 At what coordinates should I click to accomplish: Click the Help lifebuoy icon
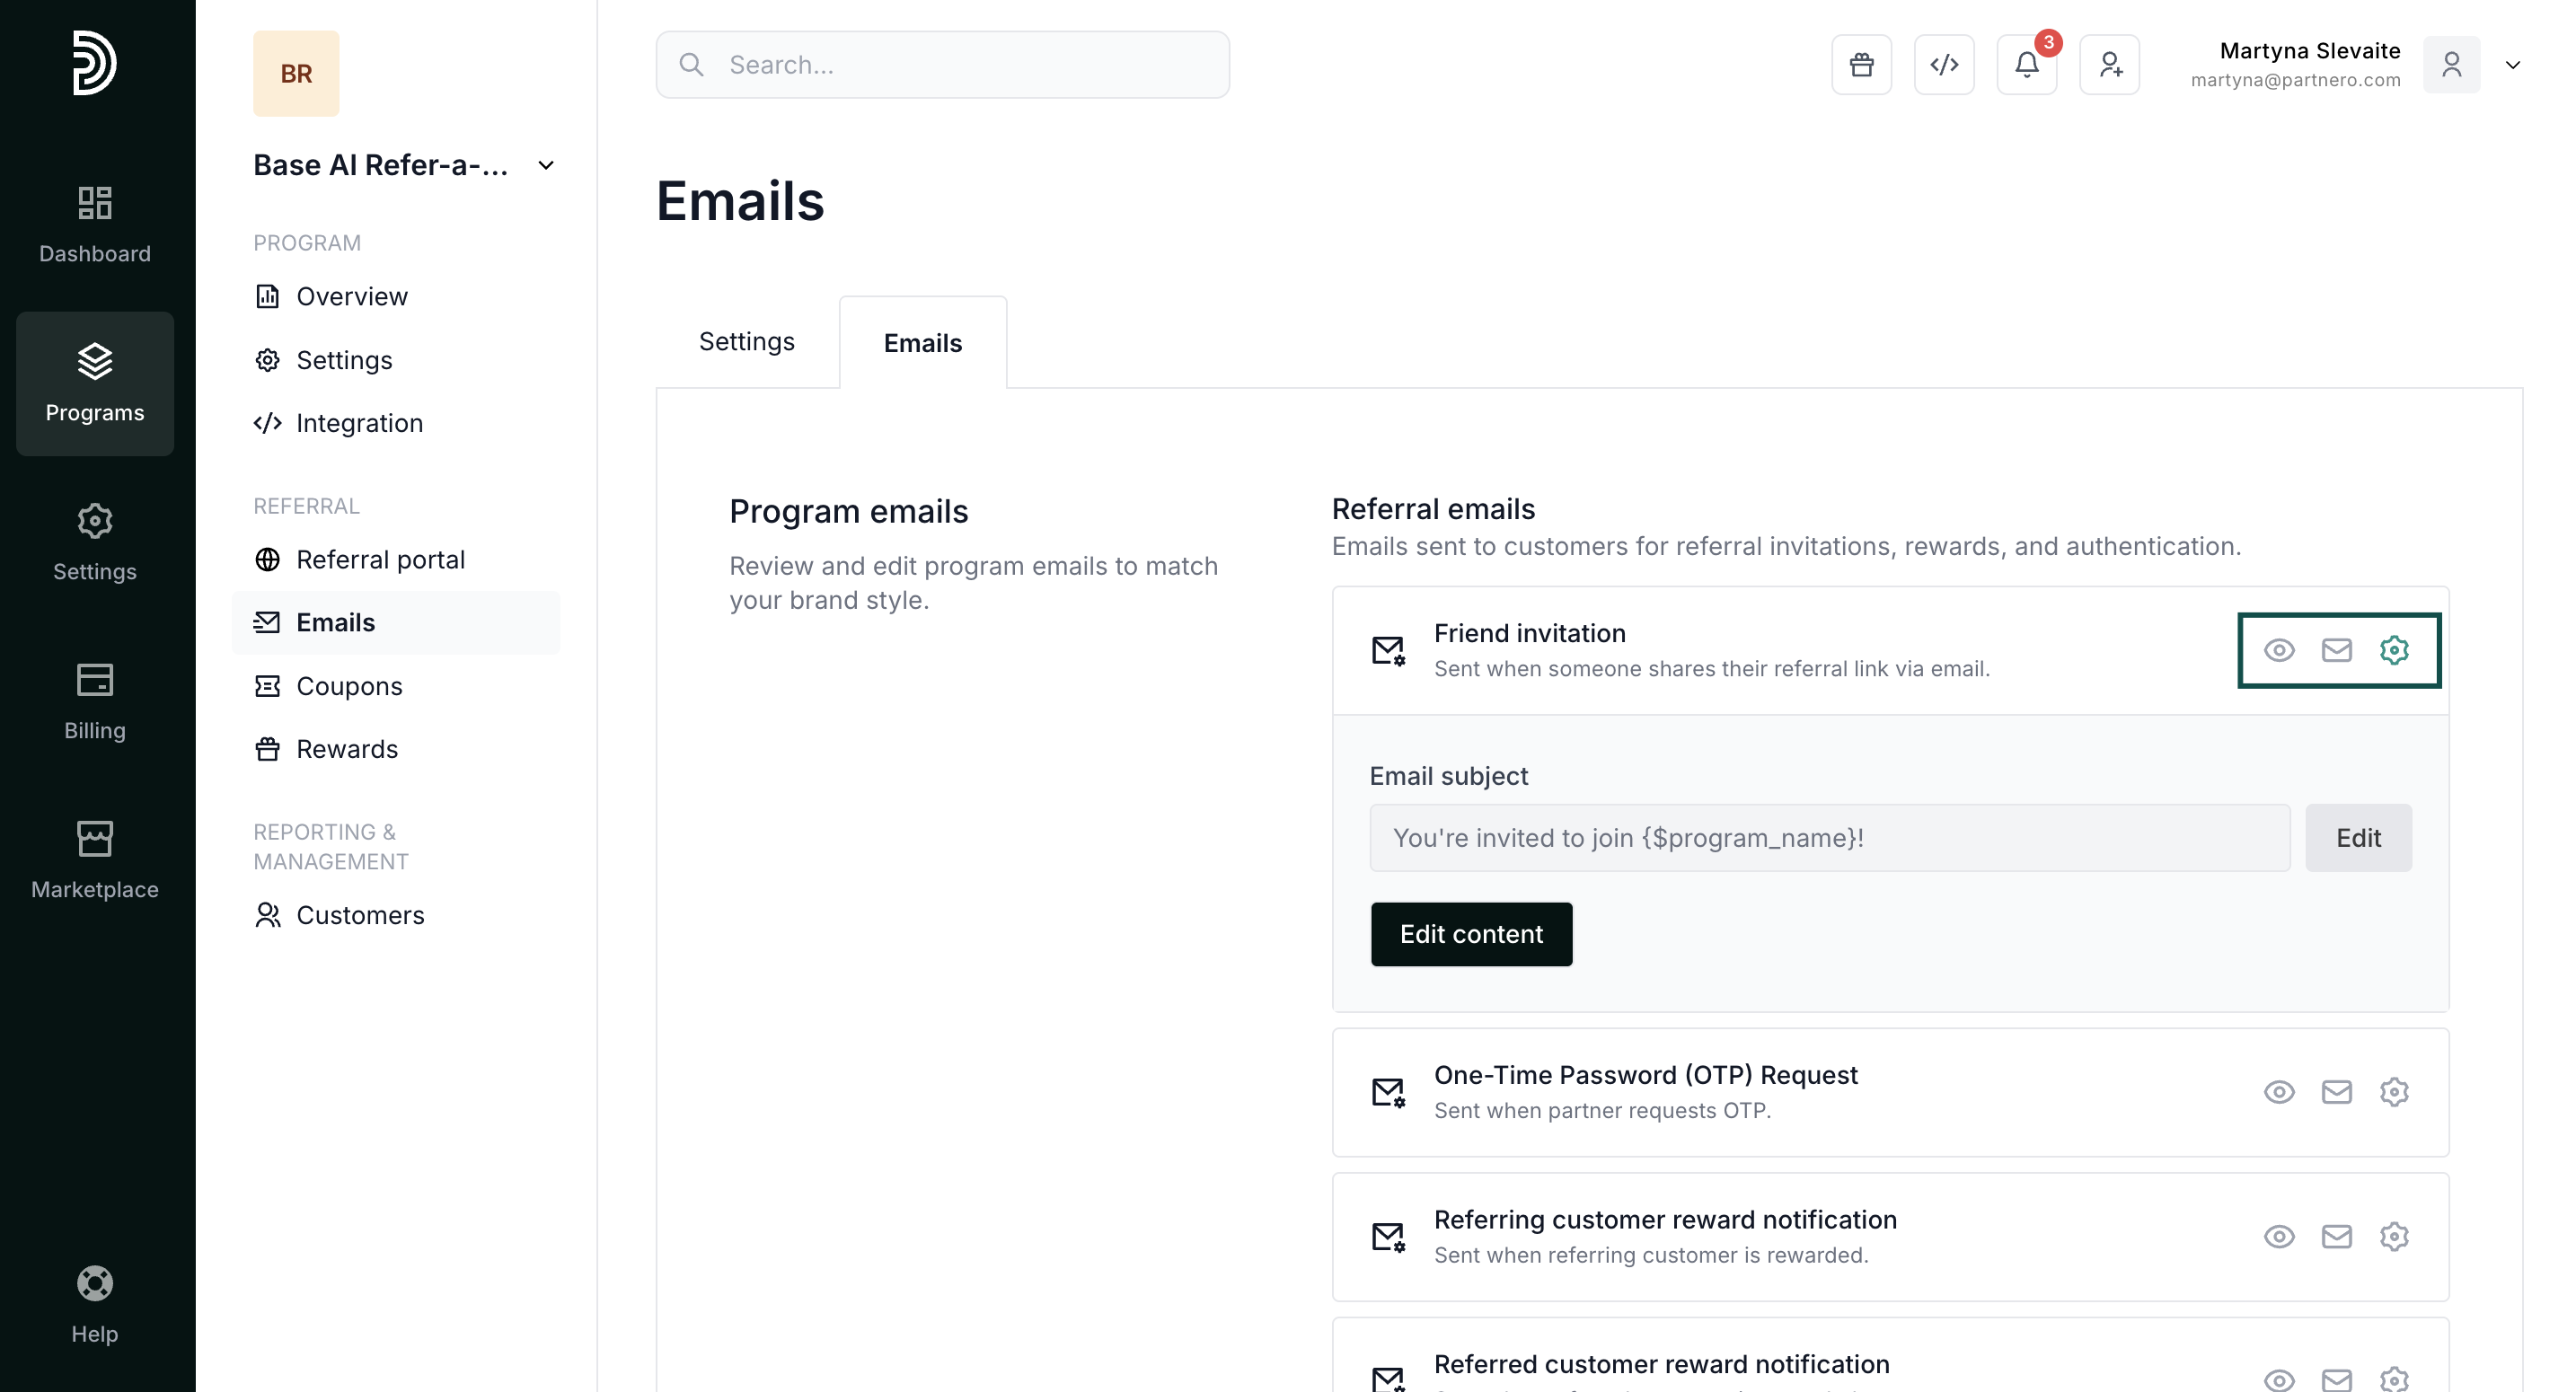coord(95,1283)
